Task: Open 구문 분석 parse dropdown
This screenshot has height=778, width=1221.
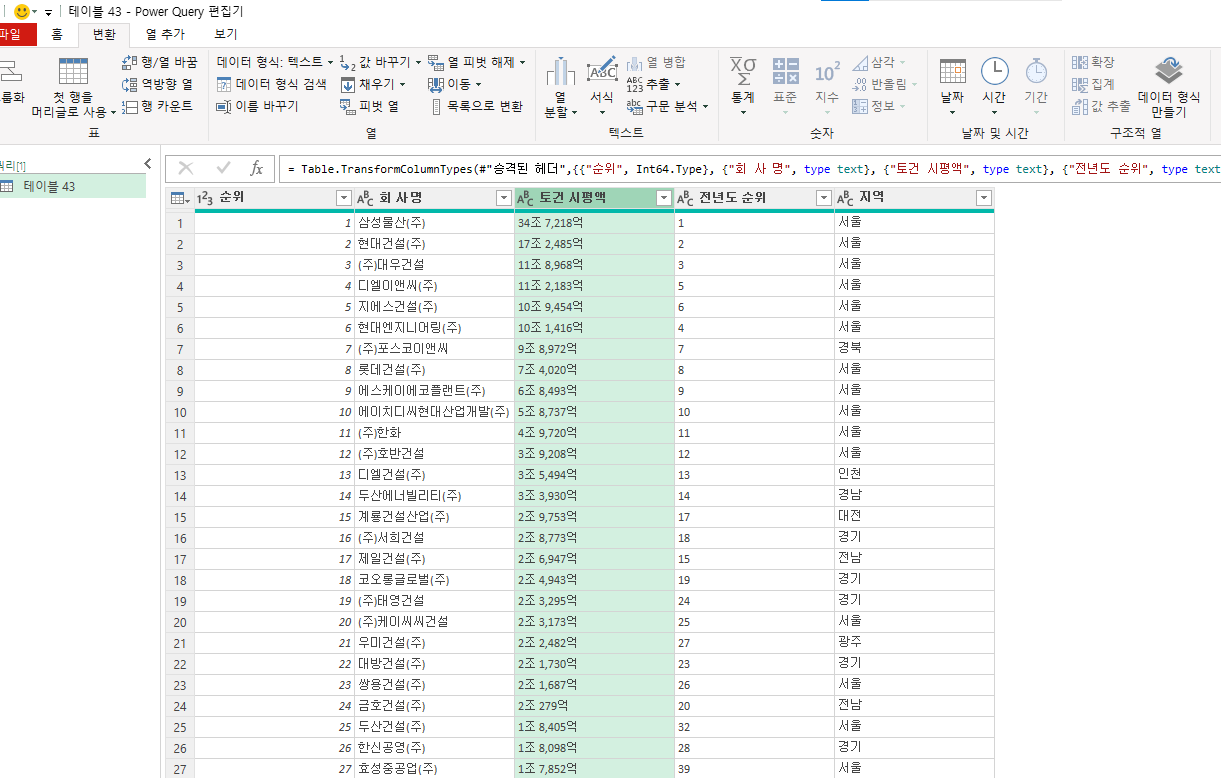Action: coord(667,106)
